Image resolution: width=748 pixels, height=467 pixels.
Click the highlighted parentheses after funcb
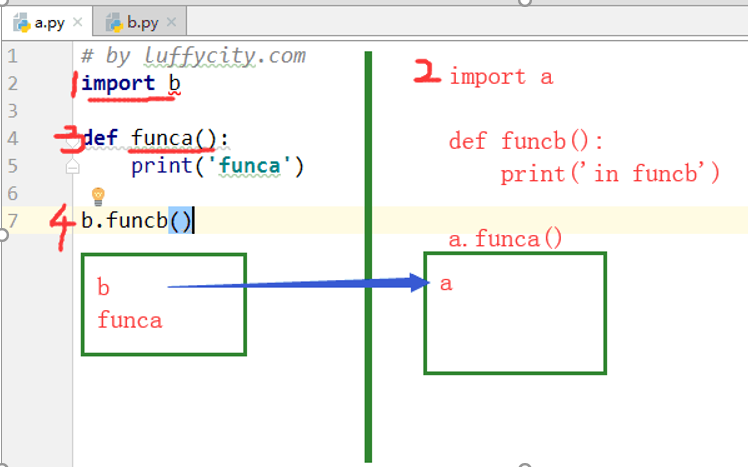pyautogui.click(x=180, y=220)
